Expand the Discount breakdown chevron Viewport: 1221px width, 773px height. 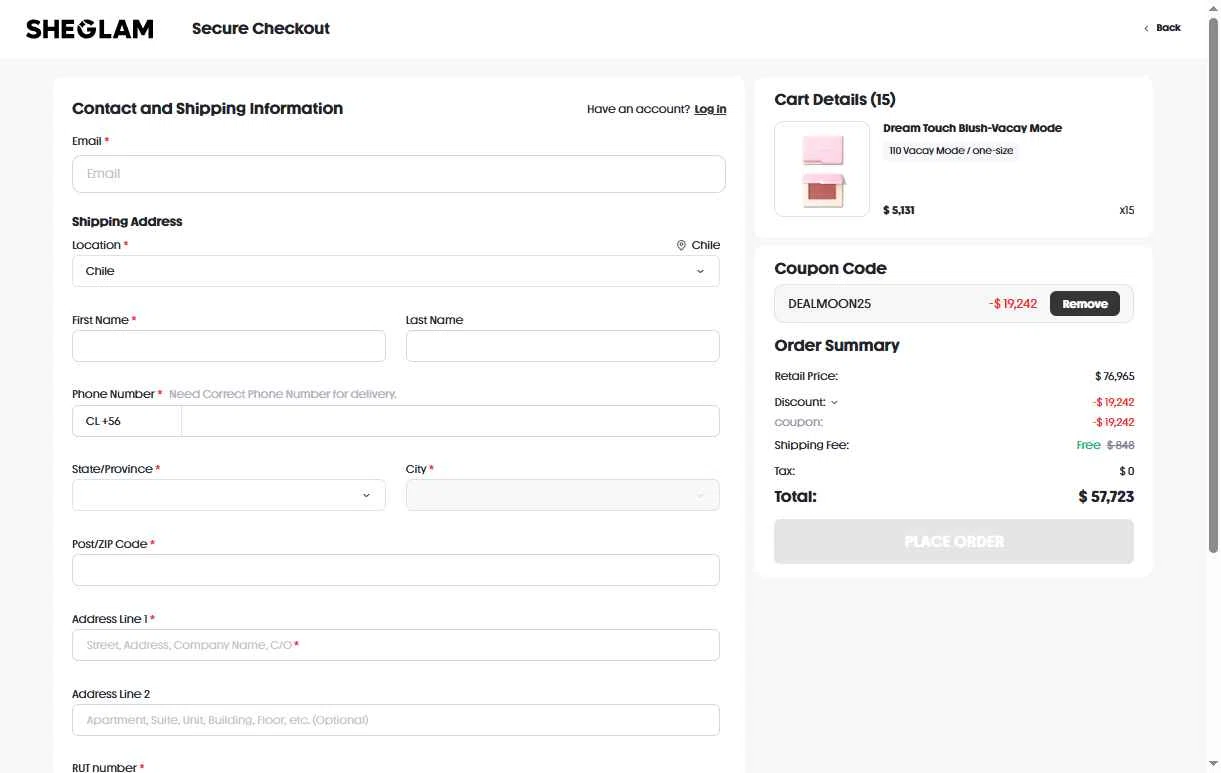[x=835, y=402]
